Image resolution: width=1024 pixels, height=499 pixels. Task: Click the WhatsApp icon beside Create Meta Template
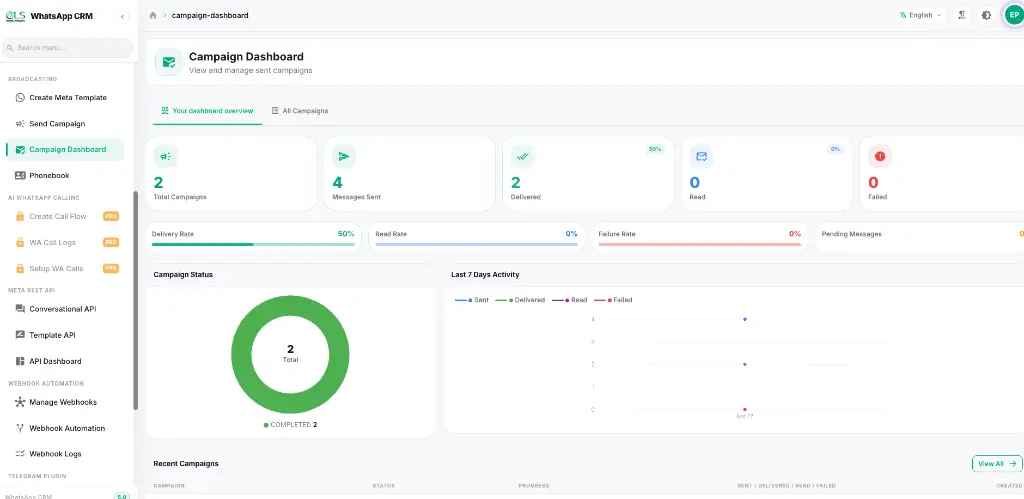20,98
